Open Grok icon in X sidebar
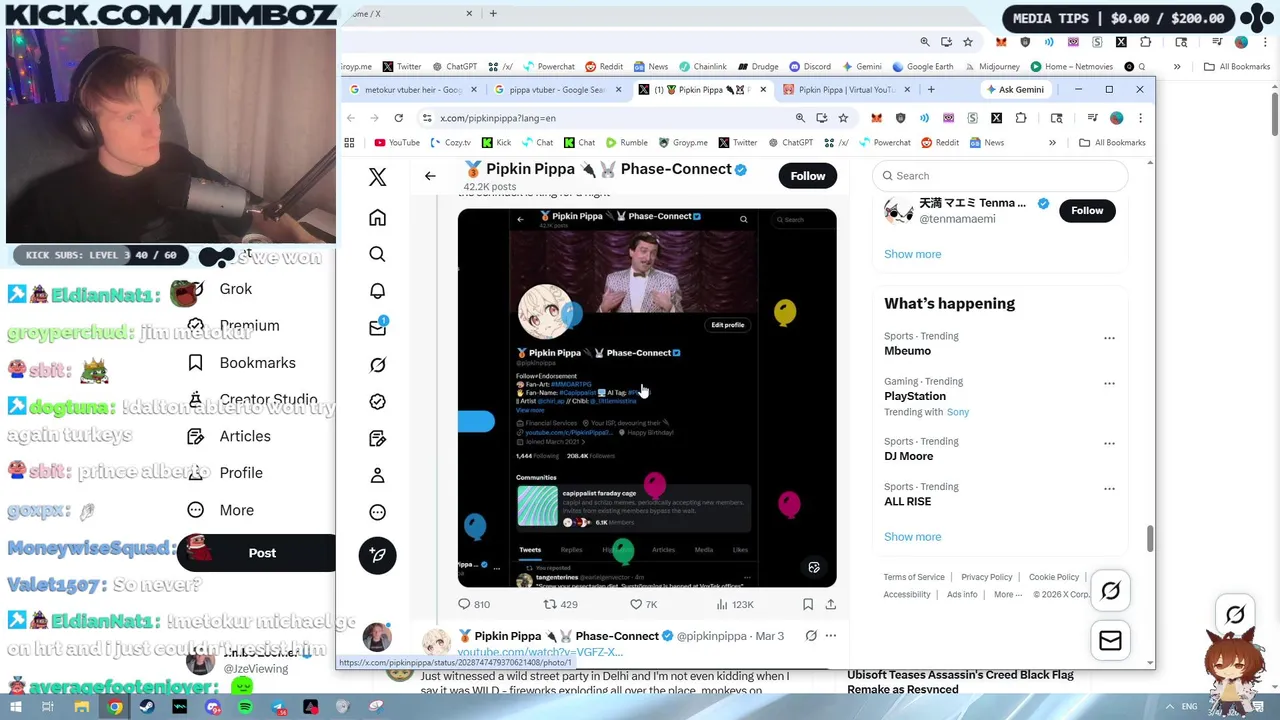This screenshot has width=1280, height=720. point(377,365)
